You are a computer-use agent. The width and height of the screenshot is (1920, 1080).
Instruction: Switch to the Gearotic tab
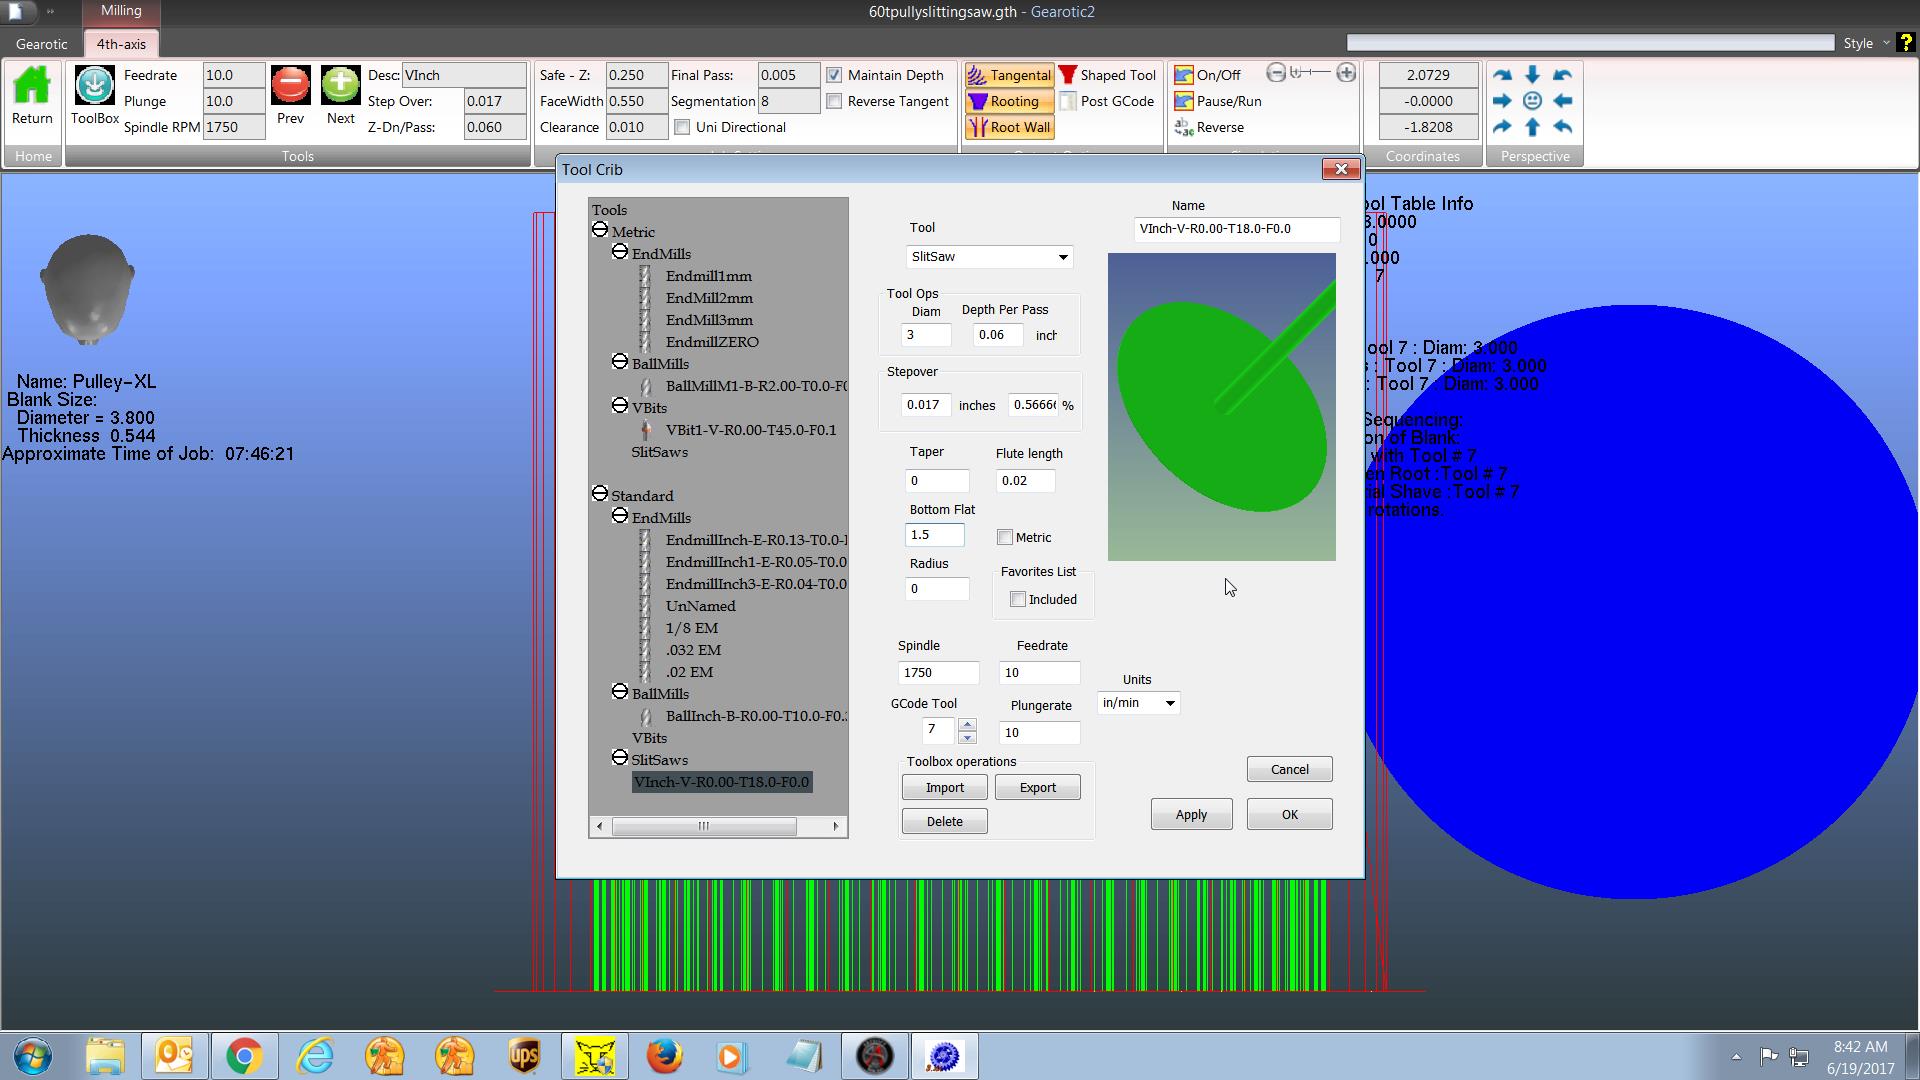click(x=42, y=44)
